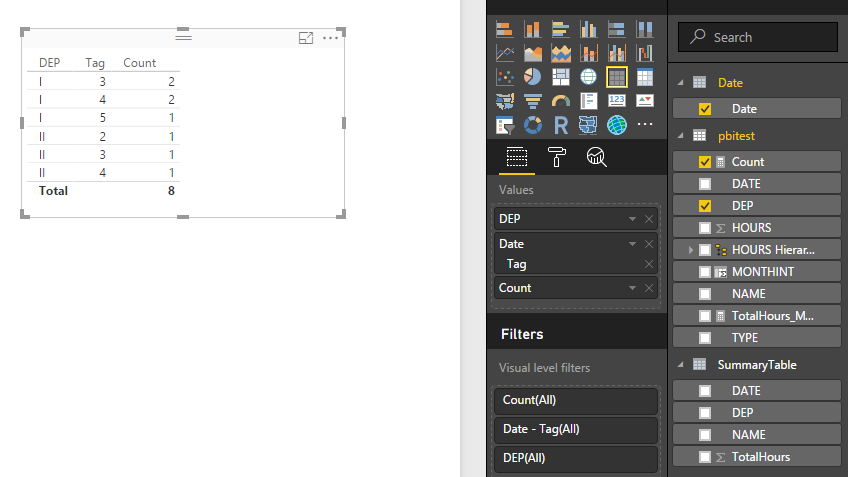Select the gauge visualization
848x477 pixels.
pos(561,101)
